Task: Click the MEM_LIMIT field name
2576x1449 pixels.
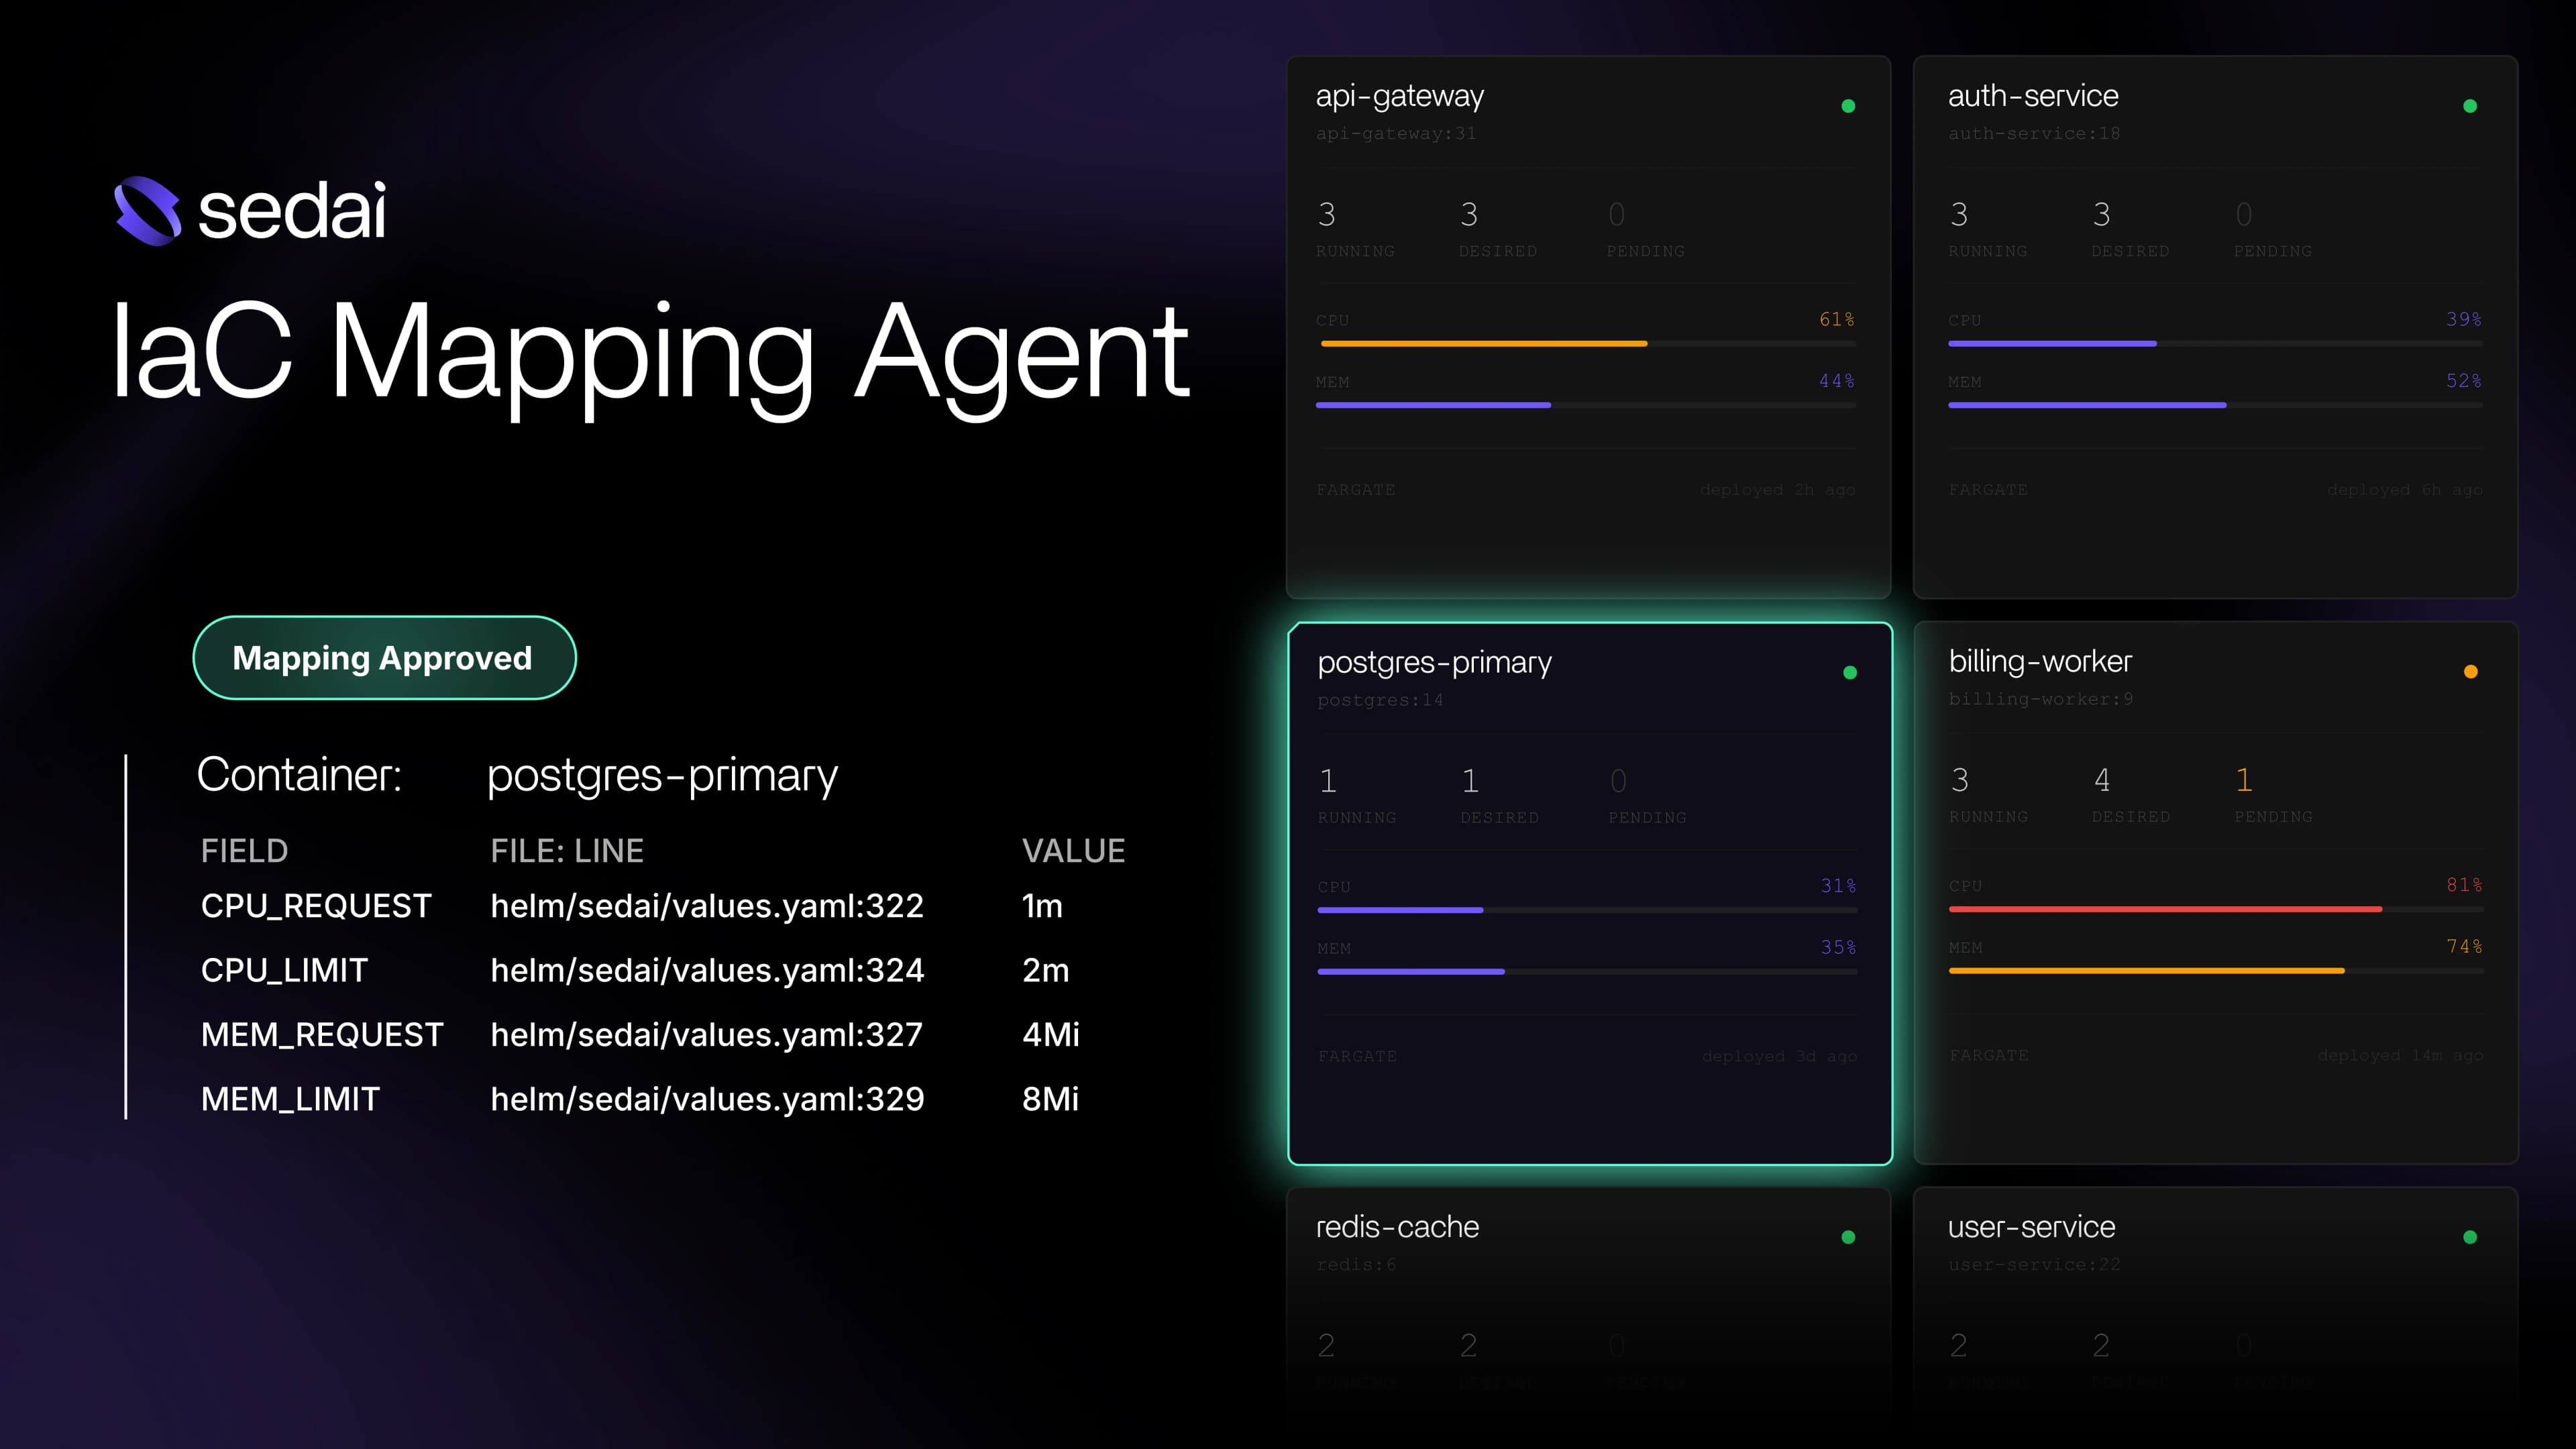Action: 290,1099
